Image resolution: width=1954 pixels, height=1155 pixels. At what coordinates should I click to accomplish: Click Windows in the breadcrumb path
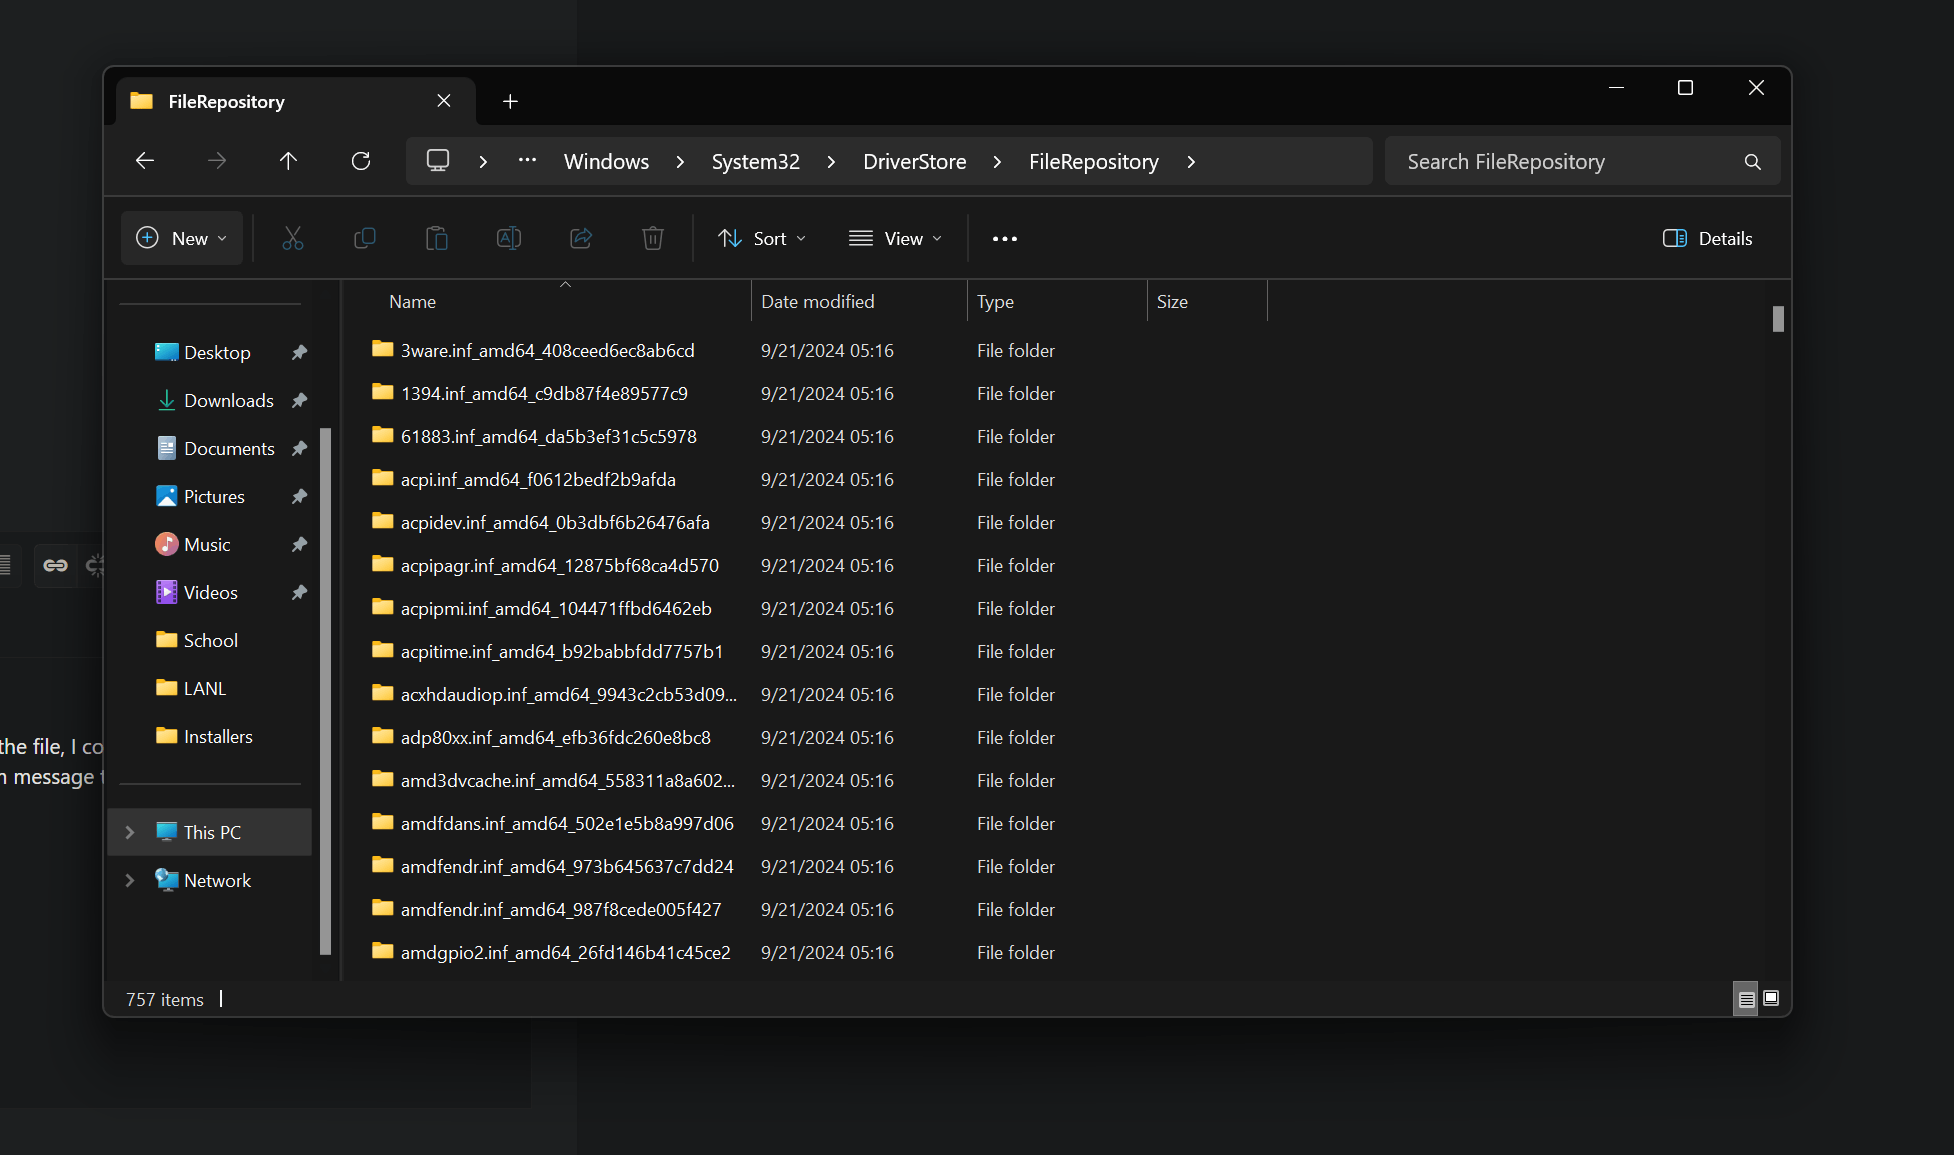click(606, 162)
